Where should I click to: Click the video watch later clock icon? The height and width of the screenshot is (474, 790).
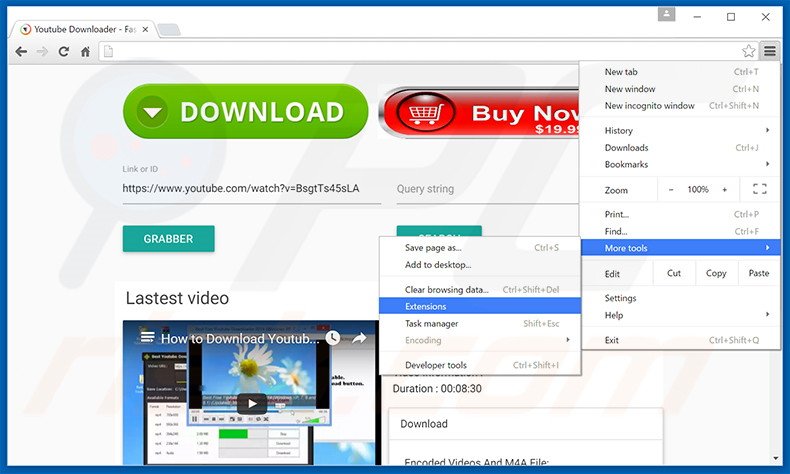(x=333, y=338)
